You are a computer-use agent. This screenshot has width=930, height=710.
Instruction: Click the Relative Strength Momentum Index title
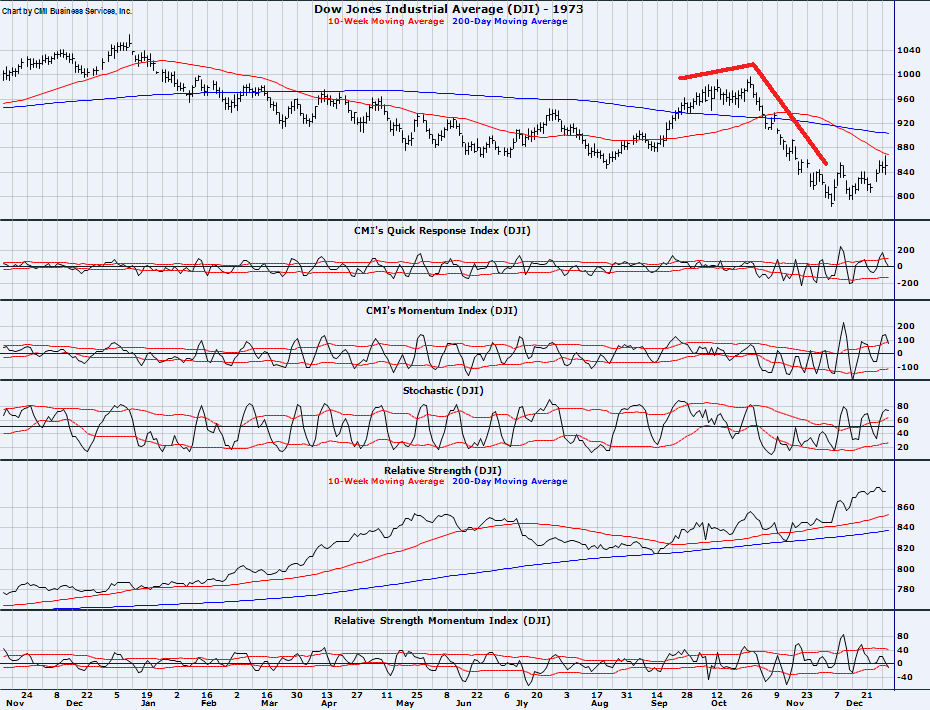point(442,621)
